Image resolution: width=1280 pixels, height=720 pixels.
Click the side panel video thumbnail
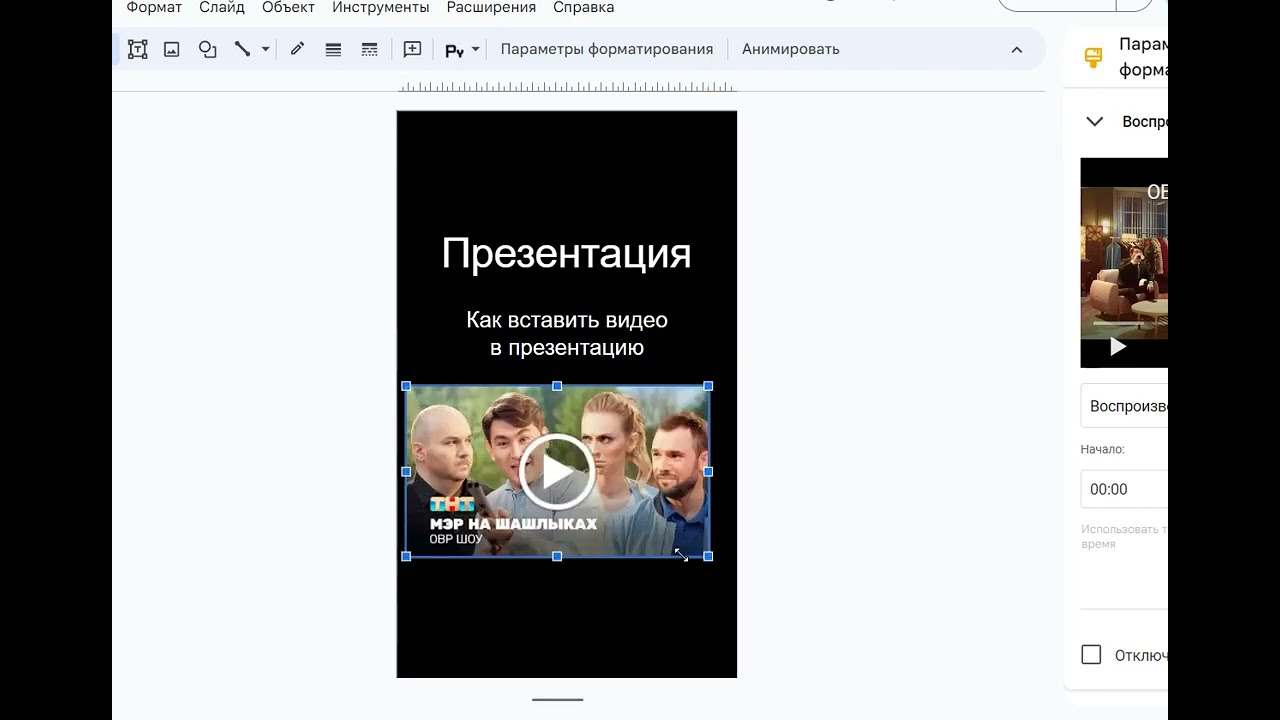pos(1124,263)
